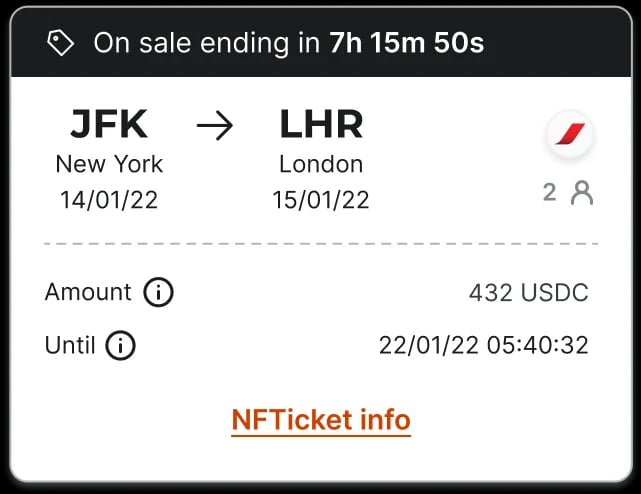Click the Until label text

(70, 346)
